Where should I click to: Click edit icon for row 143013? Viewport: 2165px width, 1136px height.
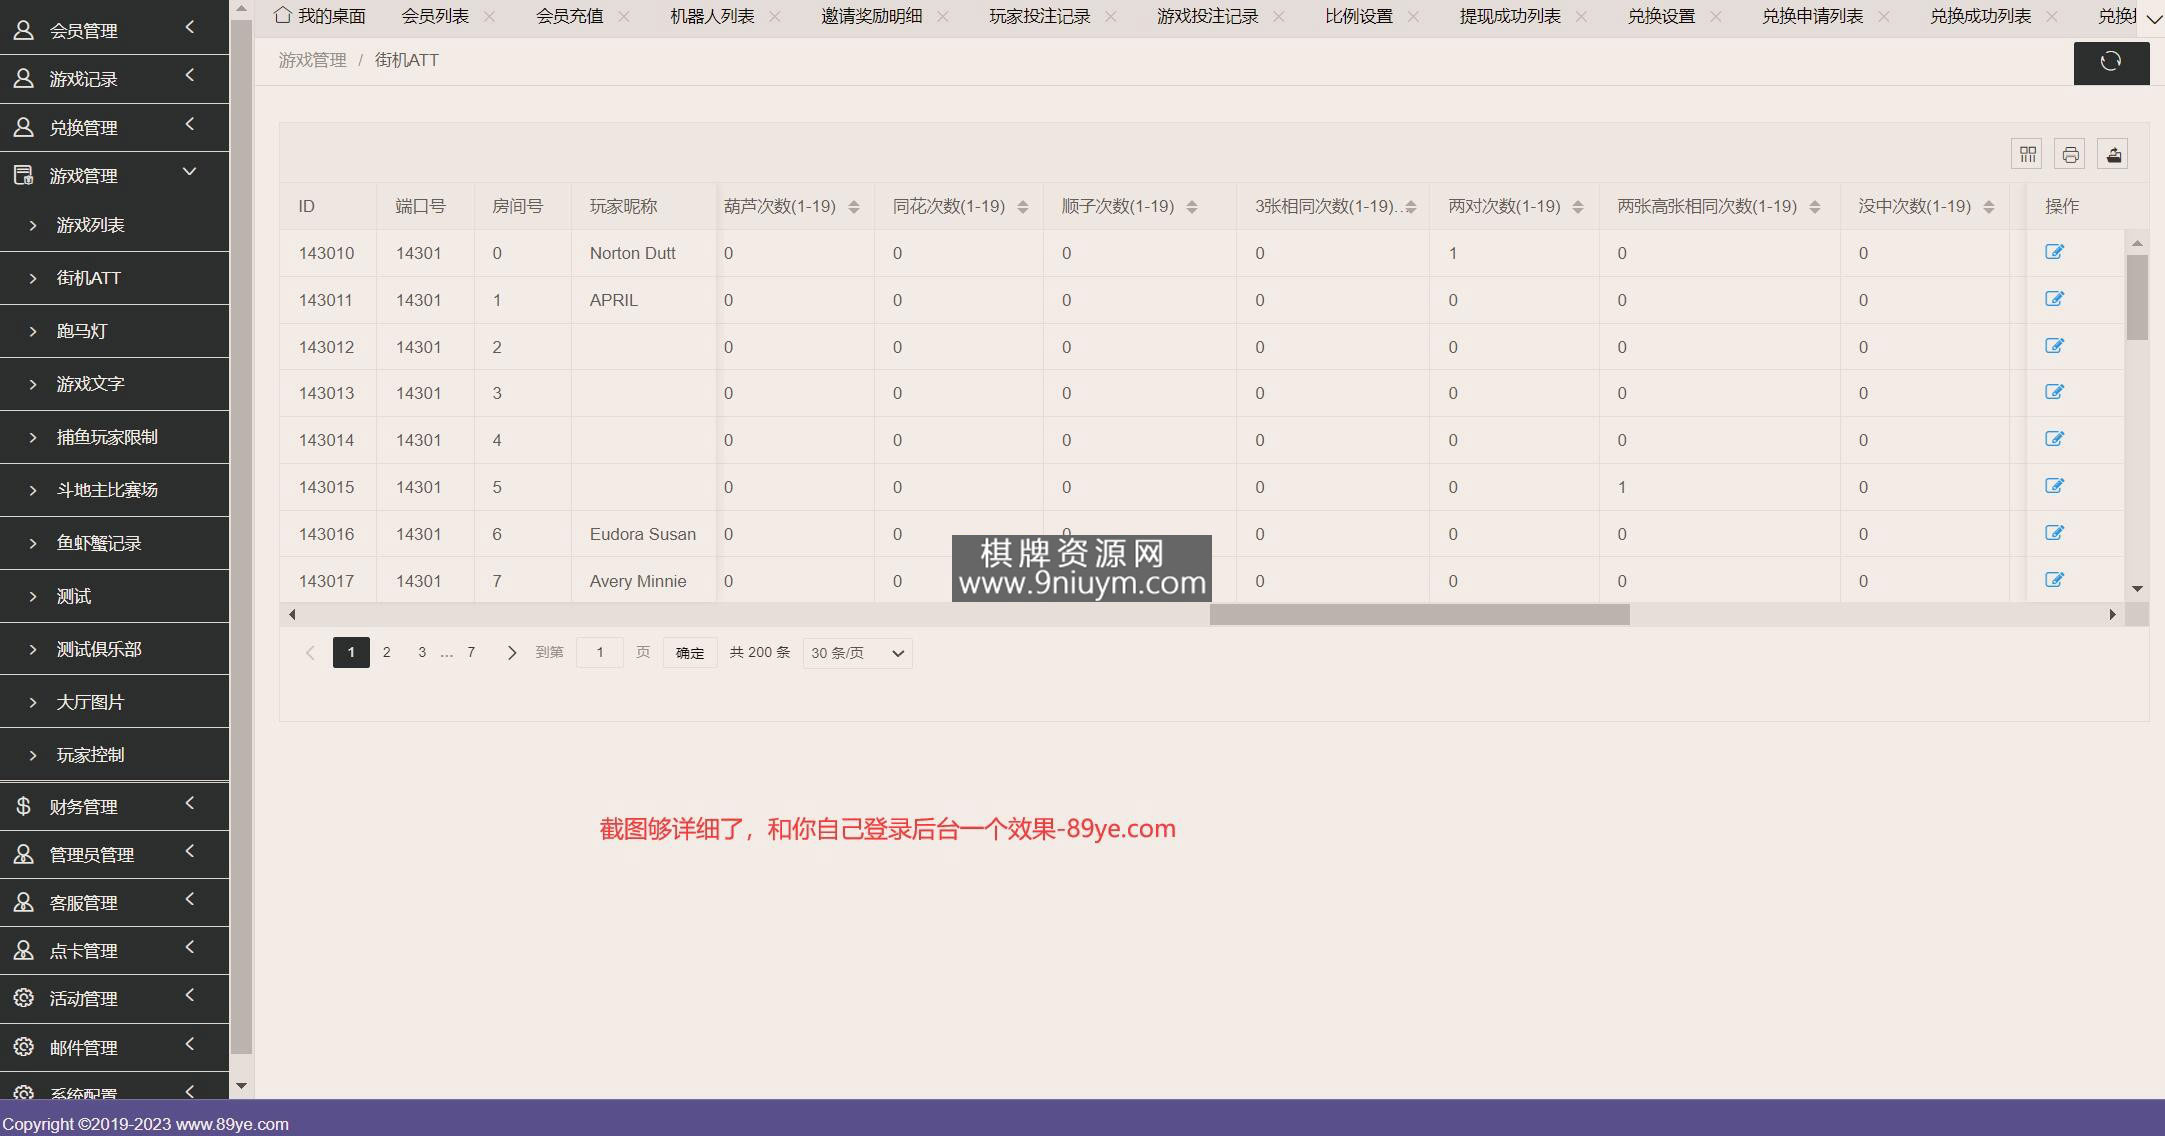[2054, 392]
